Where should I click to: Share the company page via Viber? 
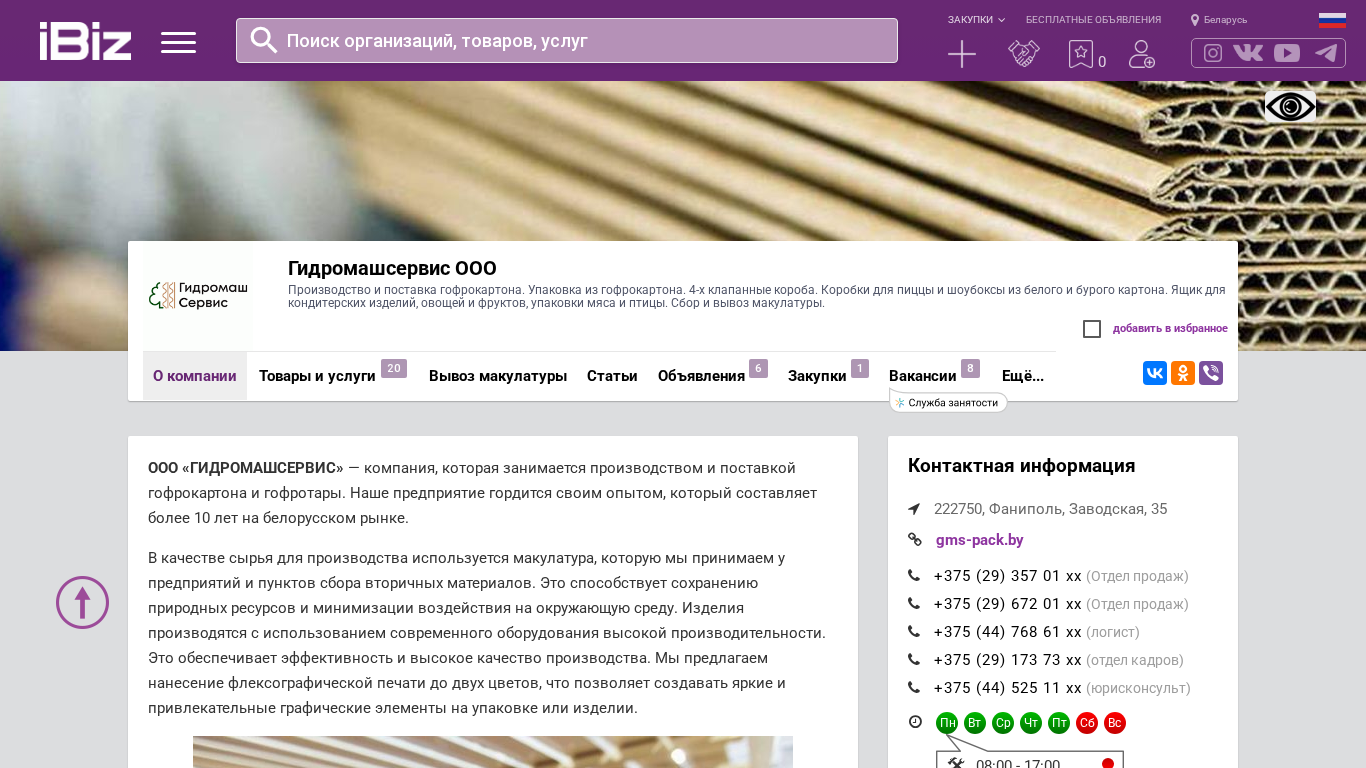[x=1211, y=373]
